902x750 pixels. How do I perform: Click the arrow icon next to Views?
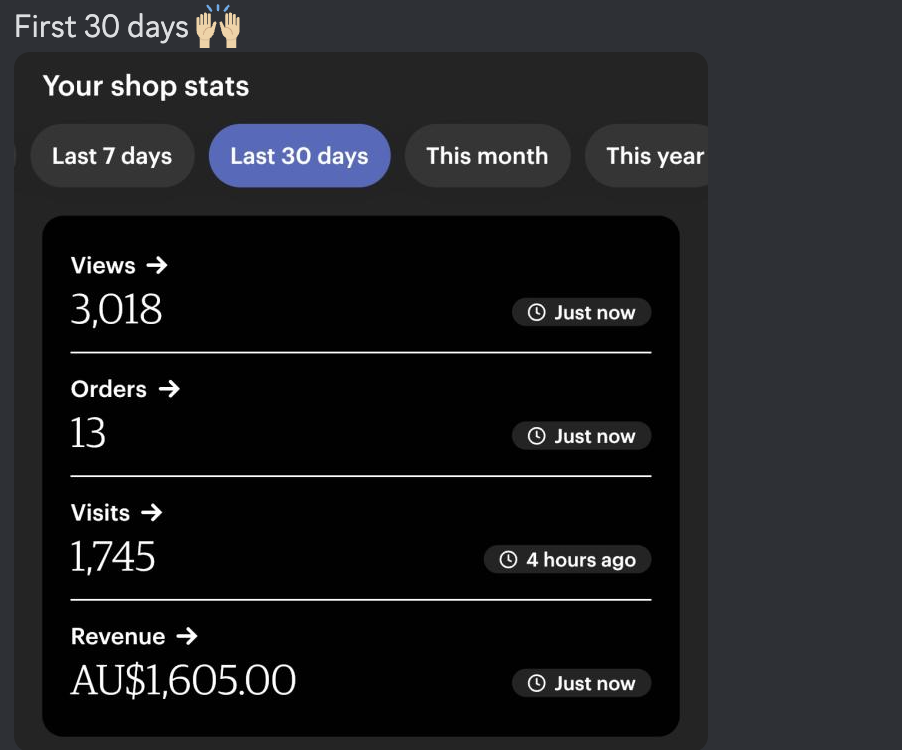[x=156, y=266]
